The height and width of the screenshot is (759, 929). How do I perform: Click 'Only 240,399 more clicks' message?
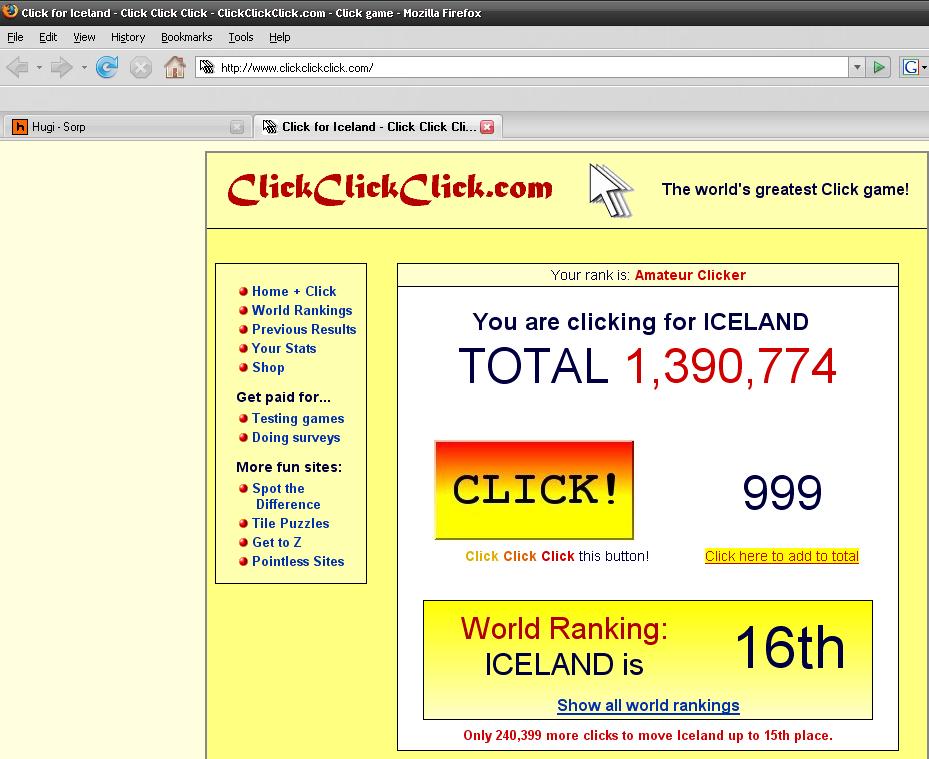point(648,735)
